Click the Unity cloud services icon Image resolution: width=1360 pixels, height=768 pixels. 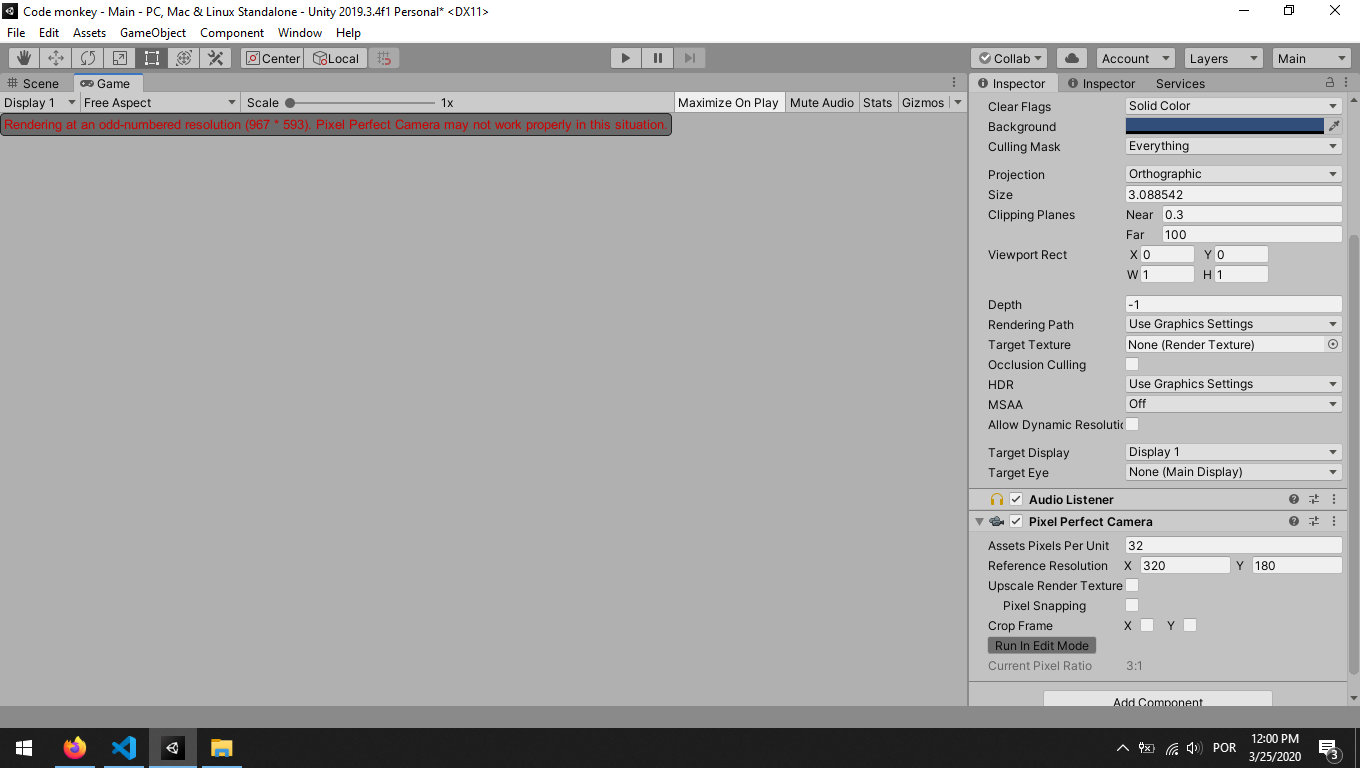pos(1070,57)
